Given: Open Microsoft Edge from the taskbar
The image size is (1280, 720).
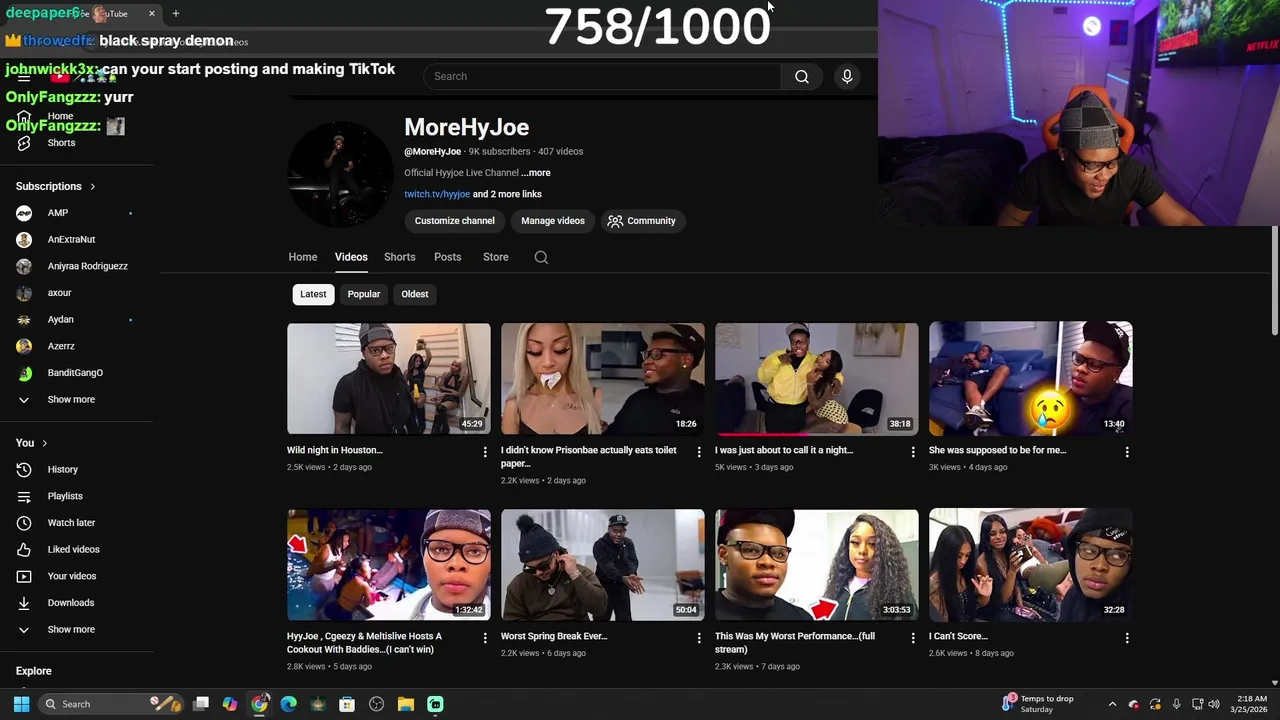Looking at the screenshot, I should (x=289, y=704).
